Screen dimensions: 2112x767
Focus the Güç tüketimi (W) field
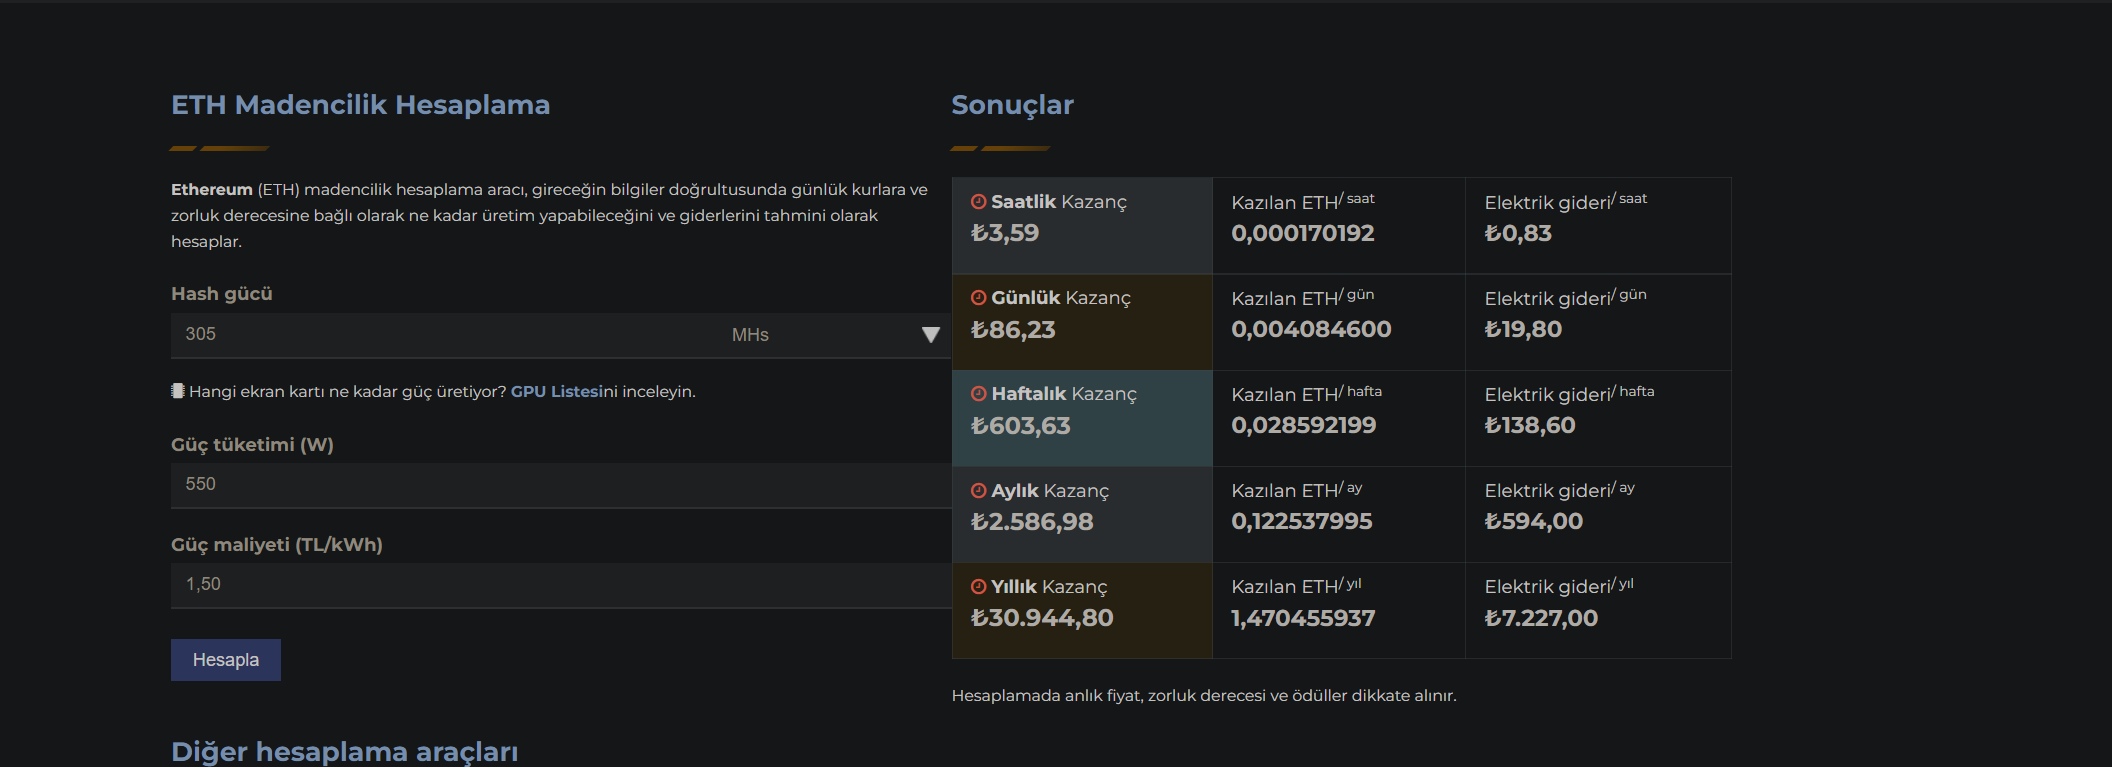tap(560, 485)
